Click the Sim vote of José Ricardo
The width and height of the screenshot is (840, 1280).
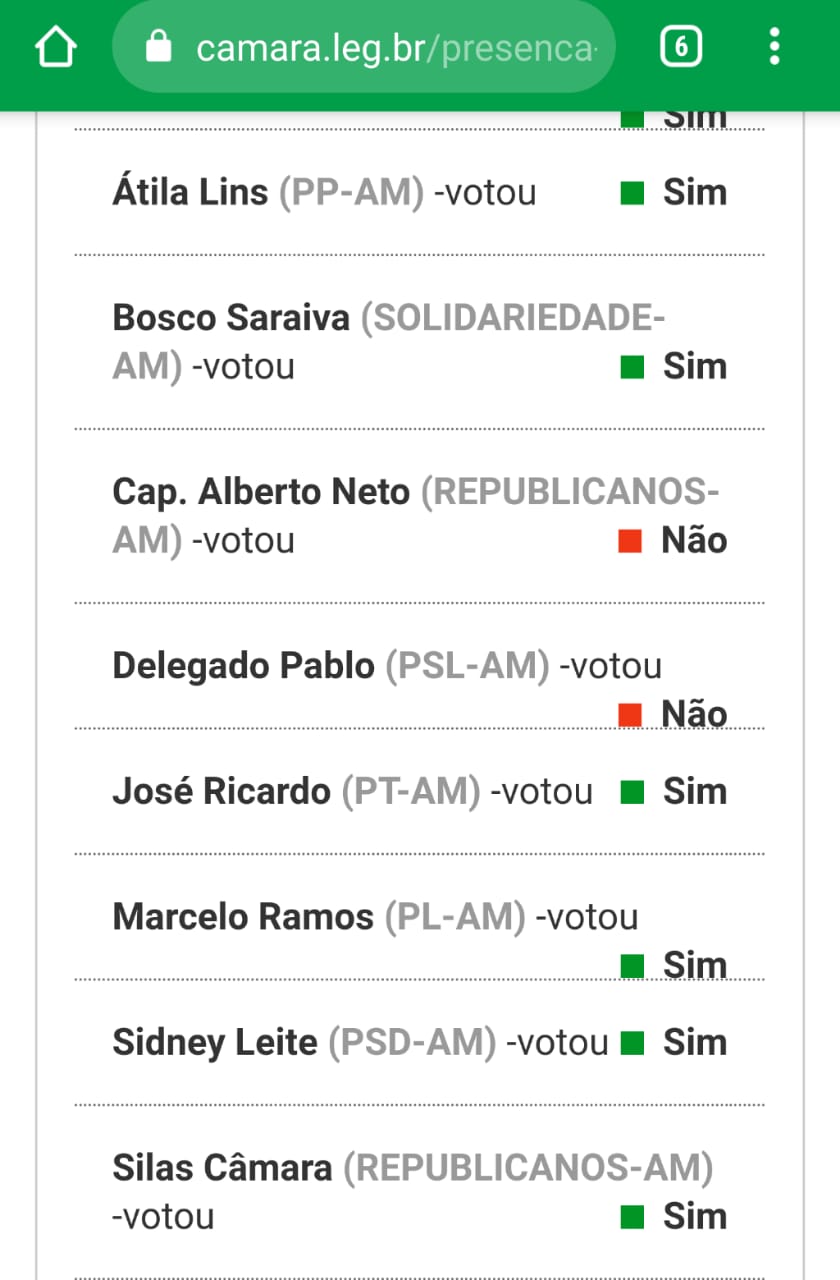[x=695, y=792]
